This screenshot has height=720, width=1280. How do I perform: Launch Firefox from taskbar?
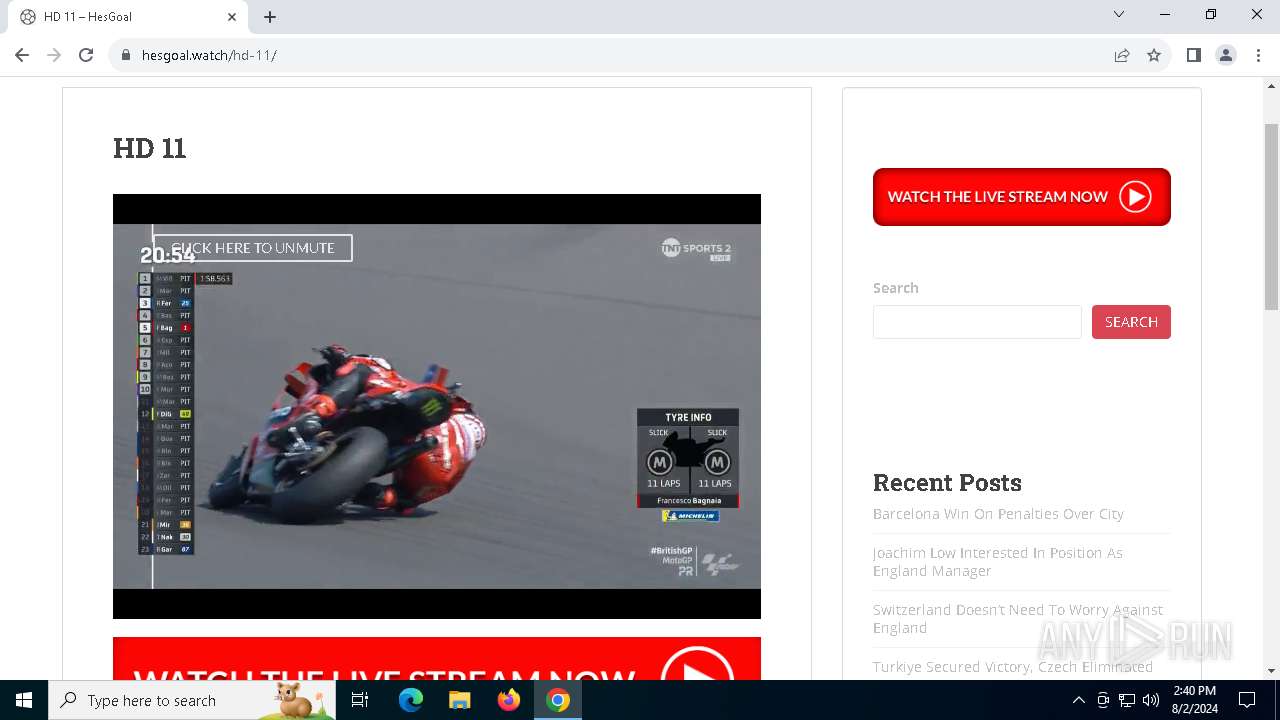(x=509, y=700)
